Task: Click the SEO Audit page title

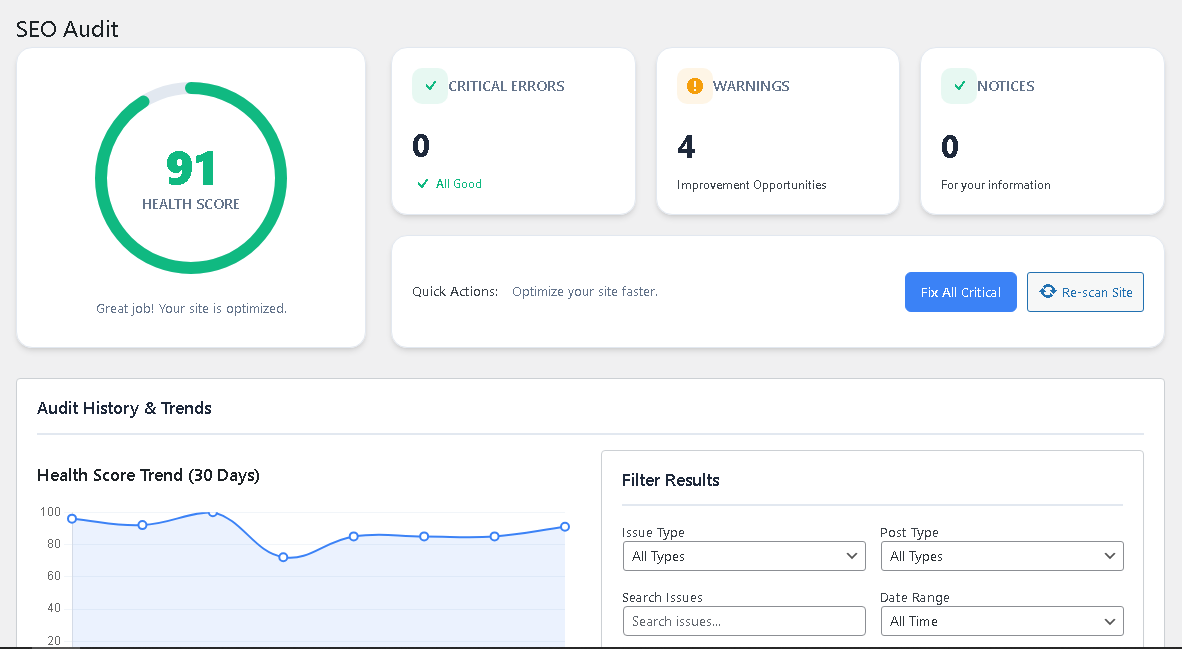Action: coord(66,30)
